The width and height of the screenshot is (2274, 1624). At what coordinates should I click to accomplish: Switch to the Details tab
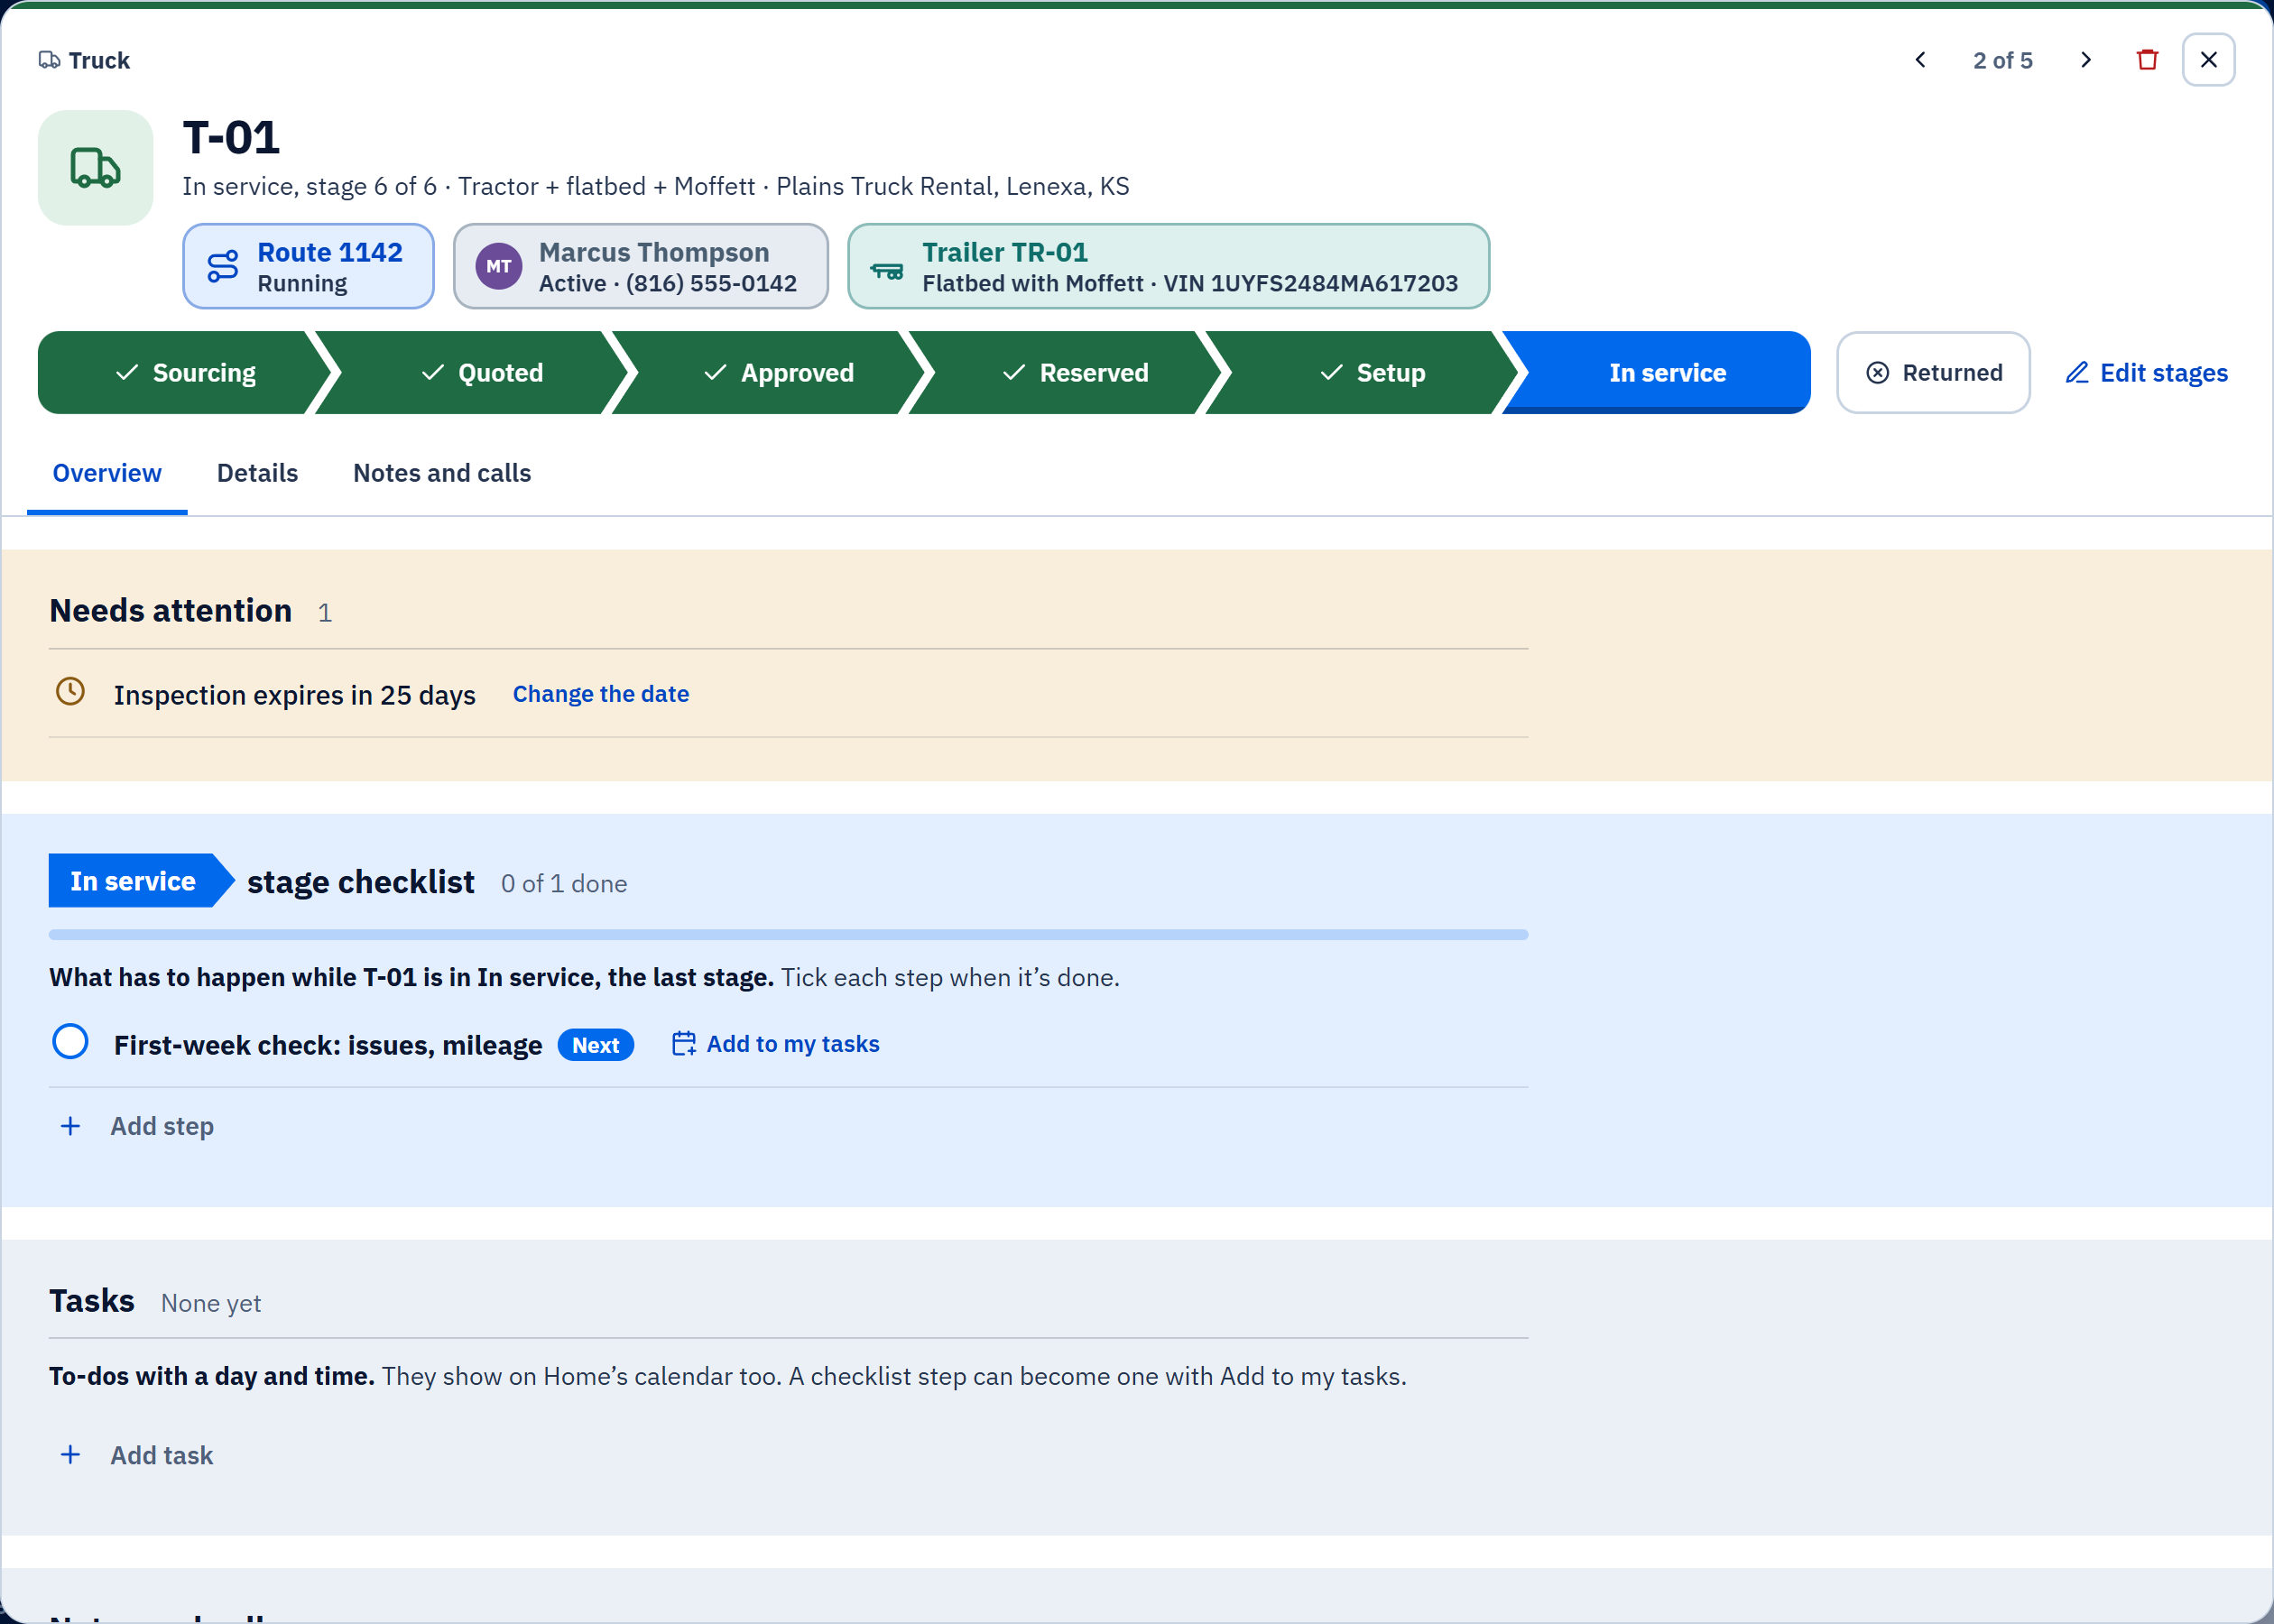[x=257, y=473]
